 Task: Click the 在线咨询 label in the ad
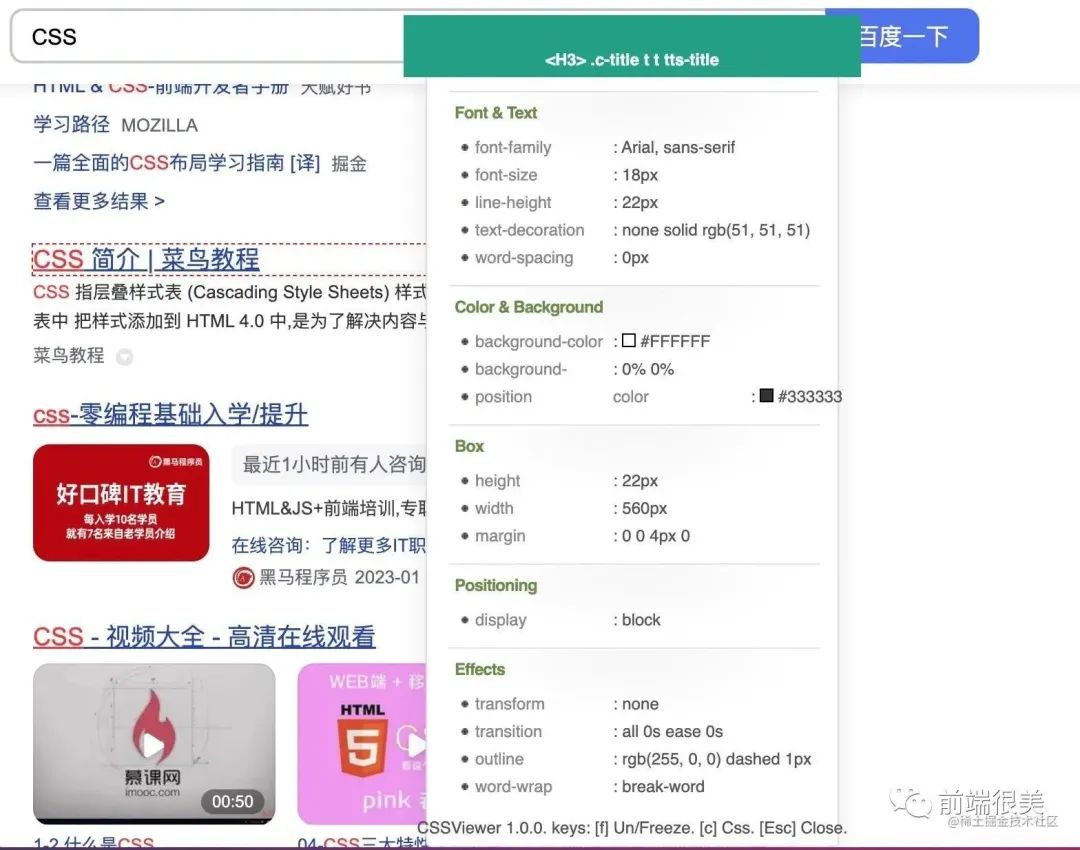(266, 546)
